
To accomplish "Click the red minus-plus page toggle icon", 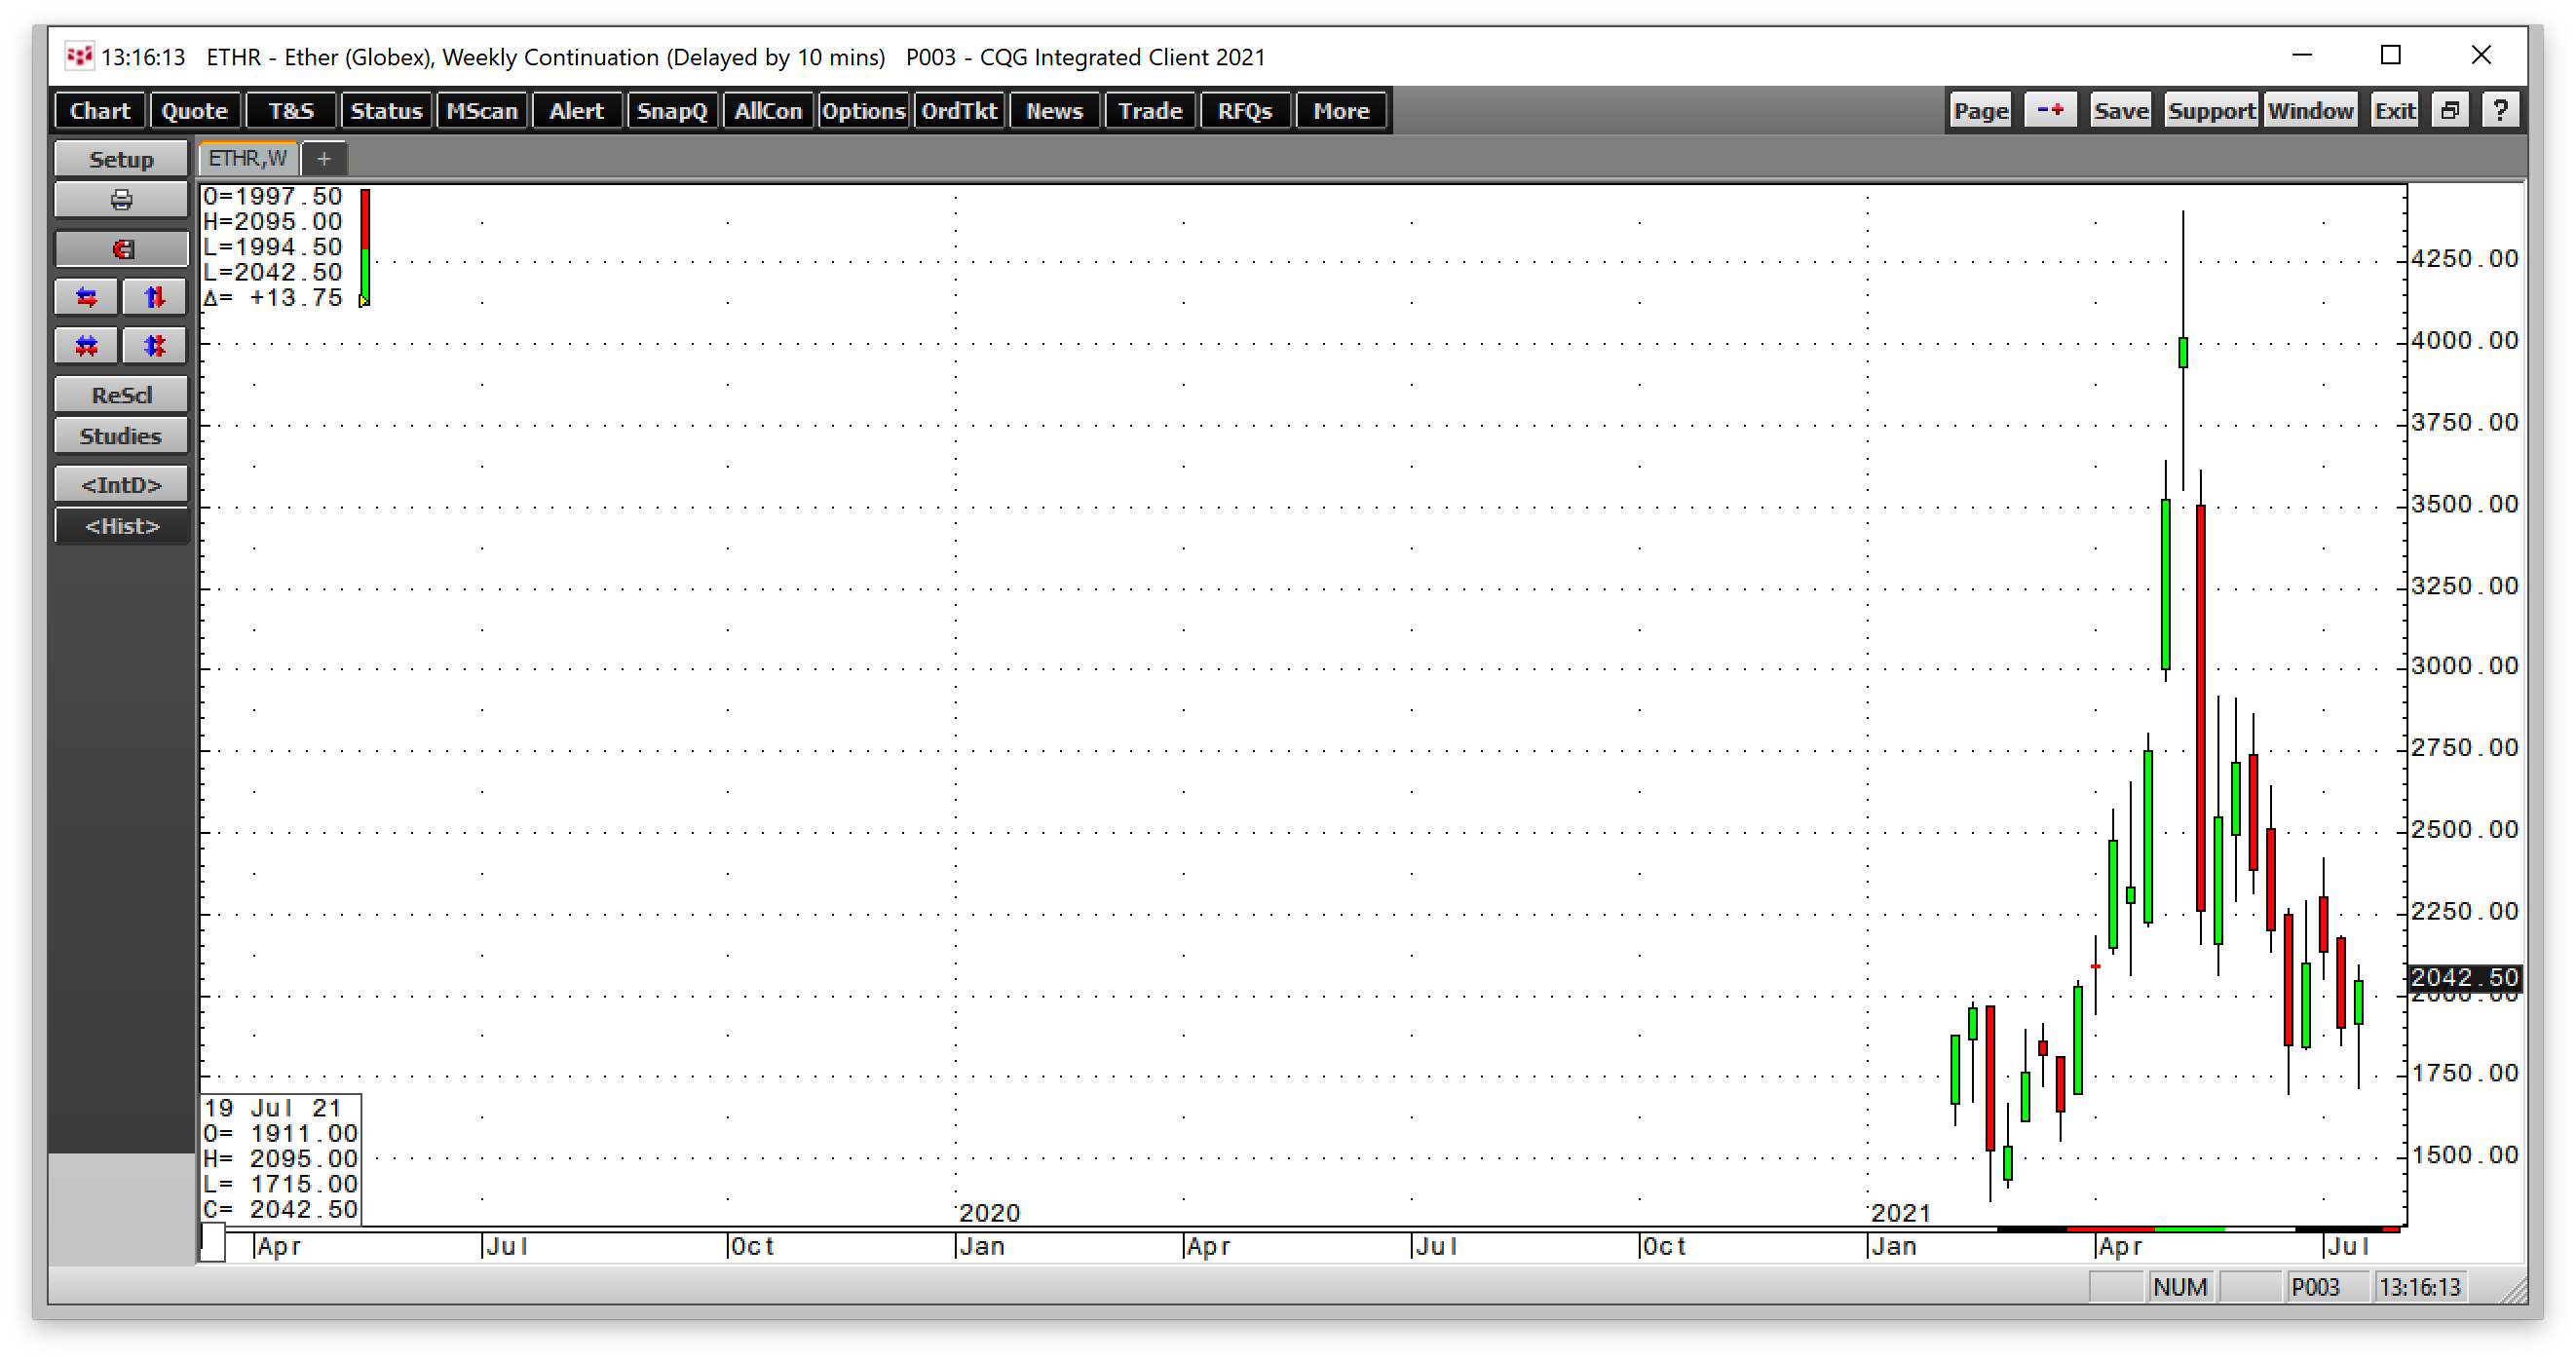I will click(2050, 110).
